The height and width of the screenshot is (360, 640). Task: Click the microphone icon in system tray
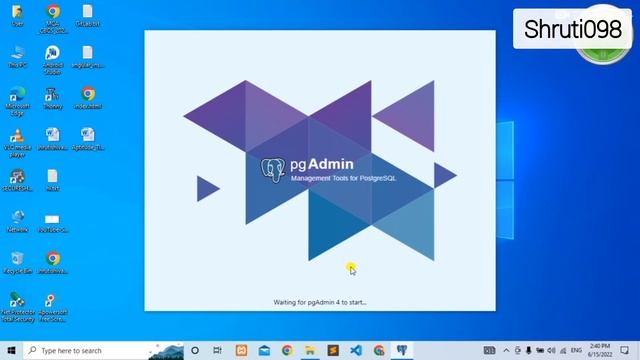coord(529,350)
